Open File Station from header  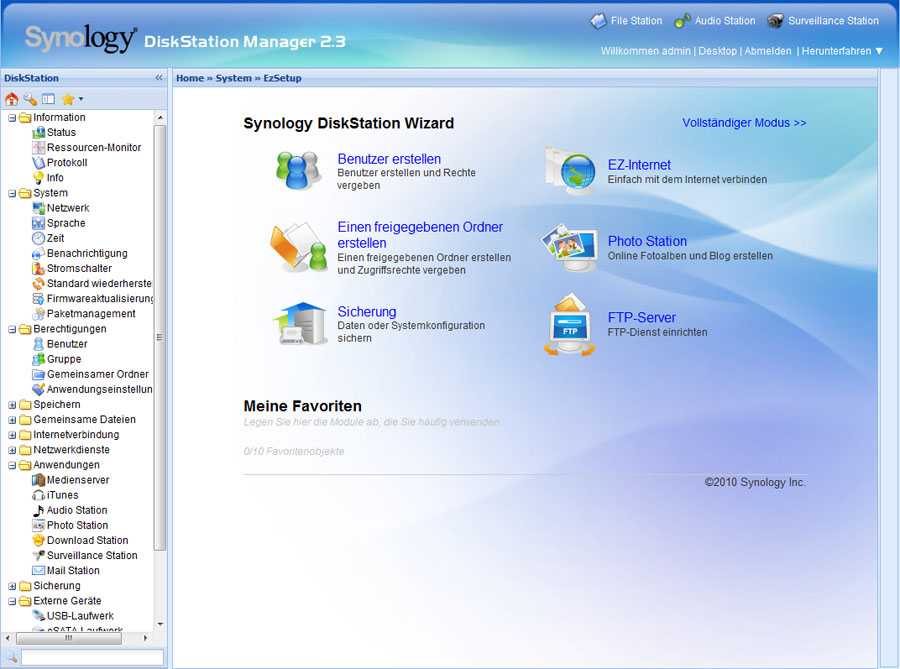[x=626, y=21]
